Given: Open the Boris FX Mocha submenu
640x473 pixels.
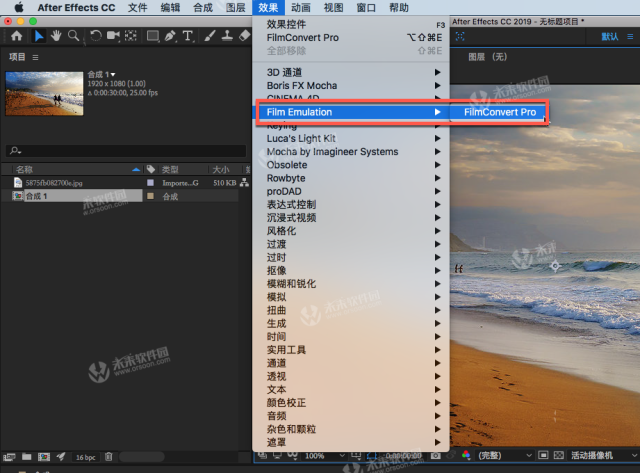Looking at the screenshot, I should click(351, 85).
